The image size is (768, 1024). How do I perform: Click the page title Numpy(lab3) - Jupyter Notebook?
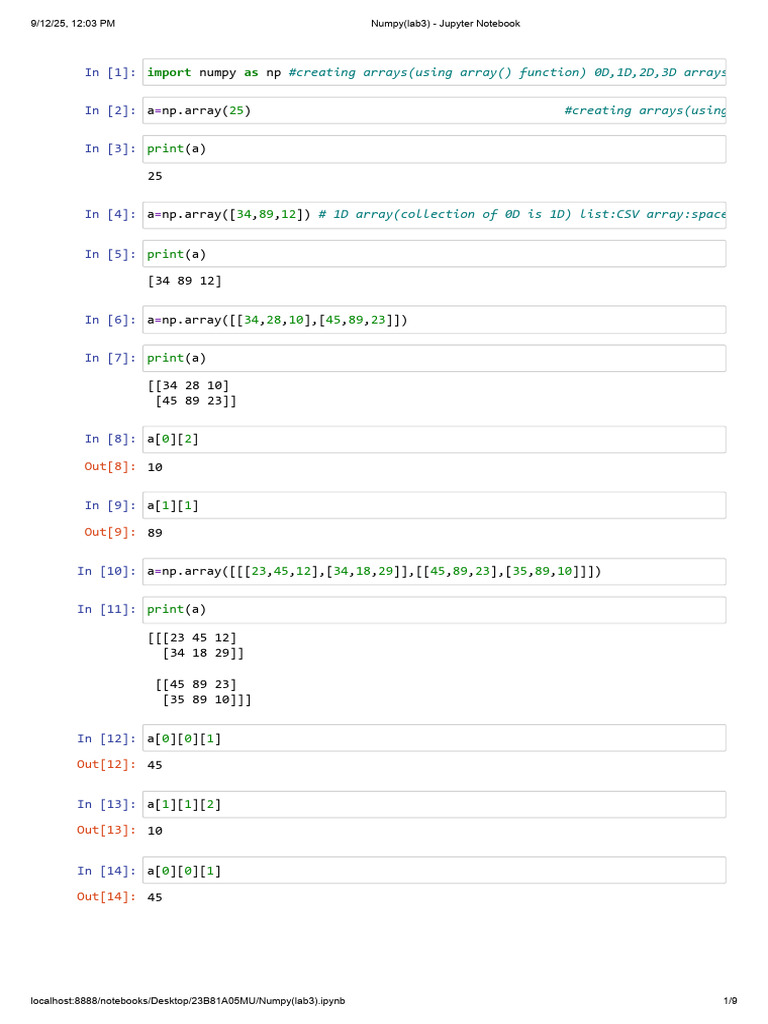445,24
